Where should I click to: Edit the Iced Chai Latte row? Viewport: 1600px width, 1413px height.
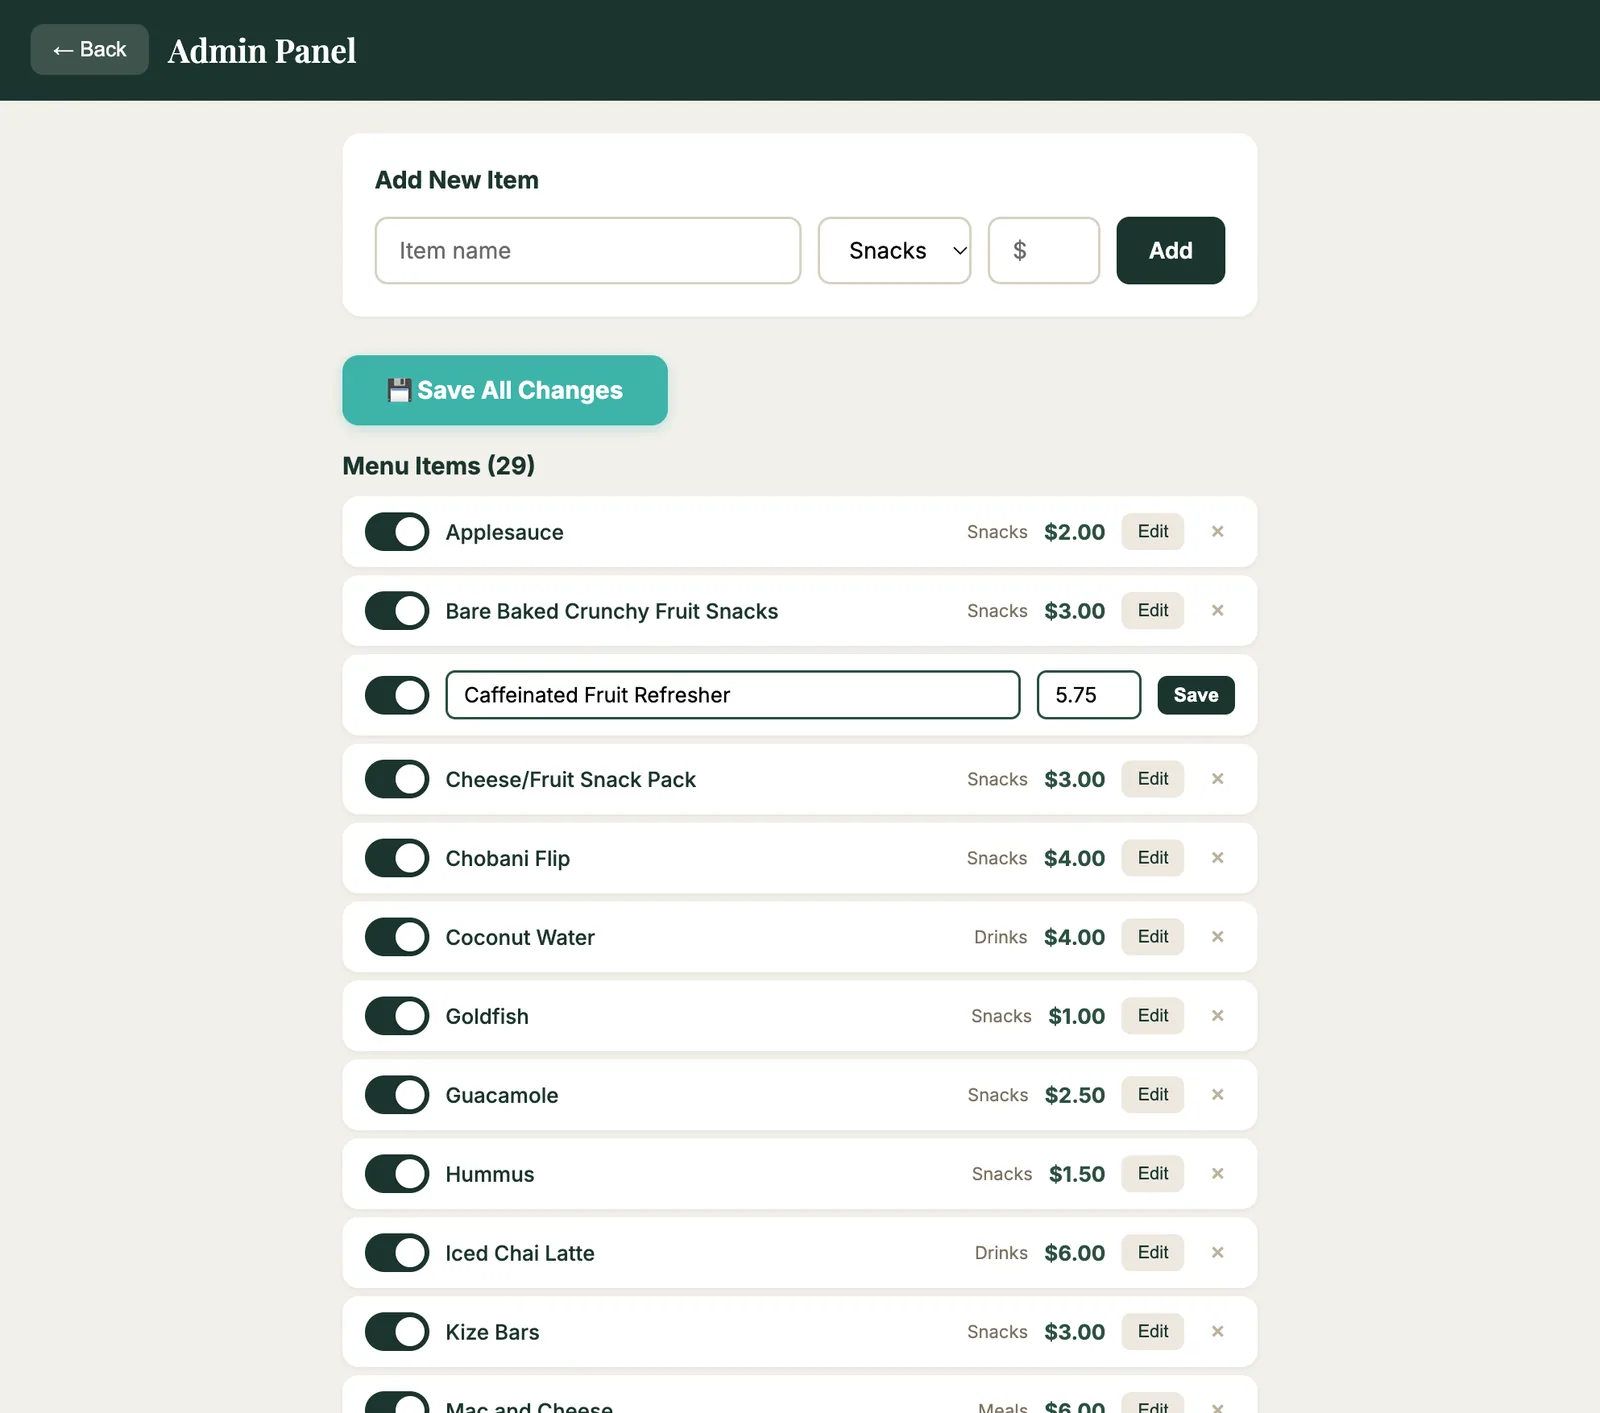[1153, 1253]
